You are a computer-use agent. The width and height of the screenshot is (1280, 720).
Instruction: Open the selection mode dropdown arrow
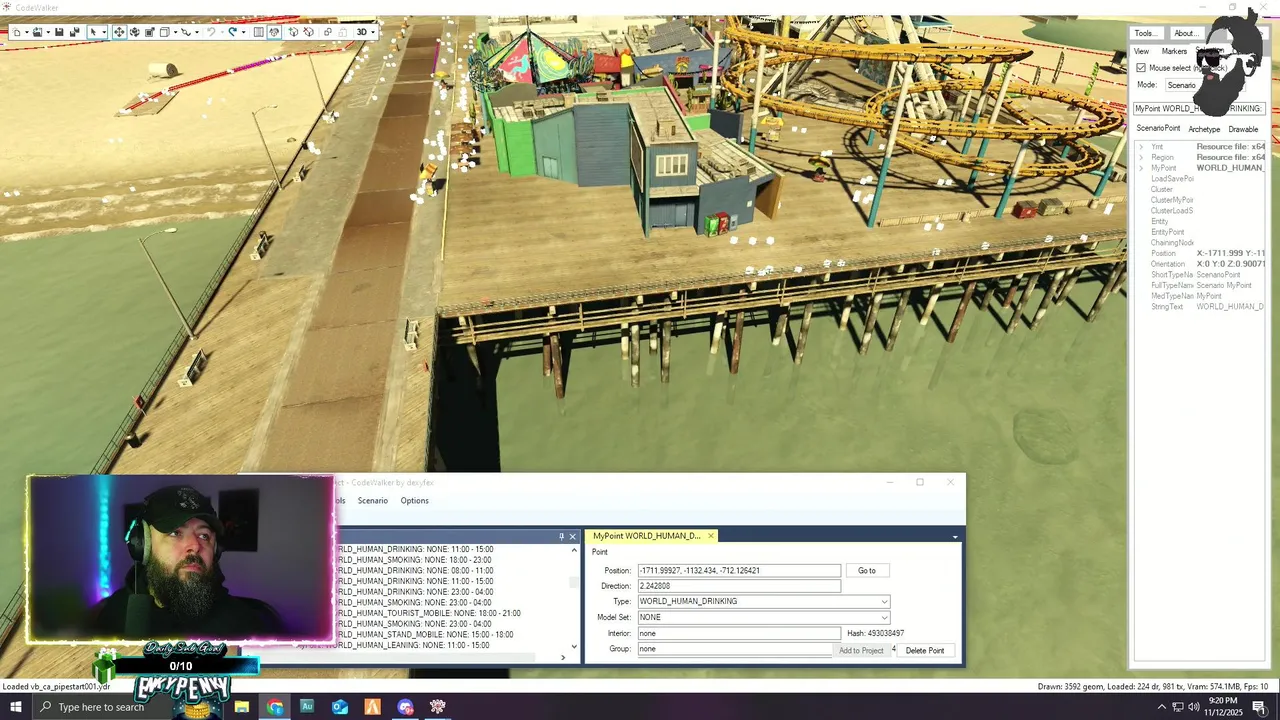[104, 32]
